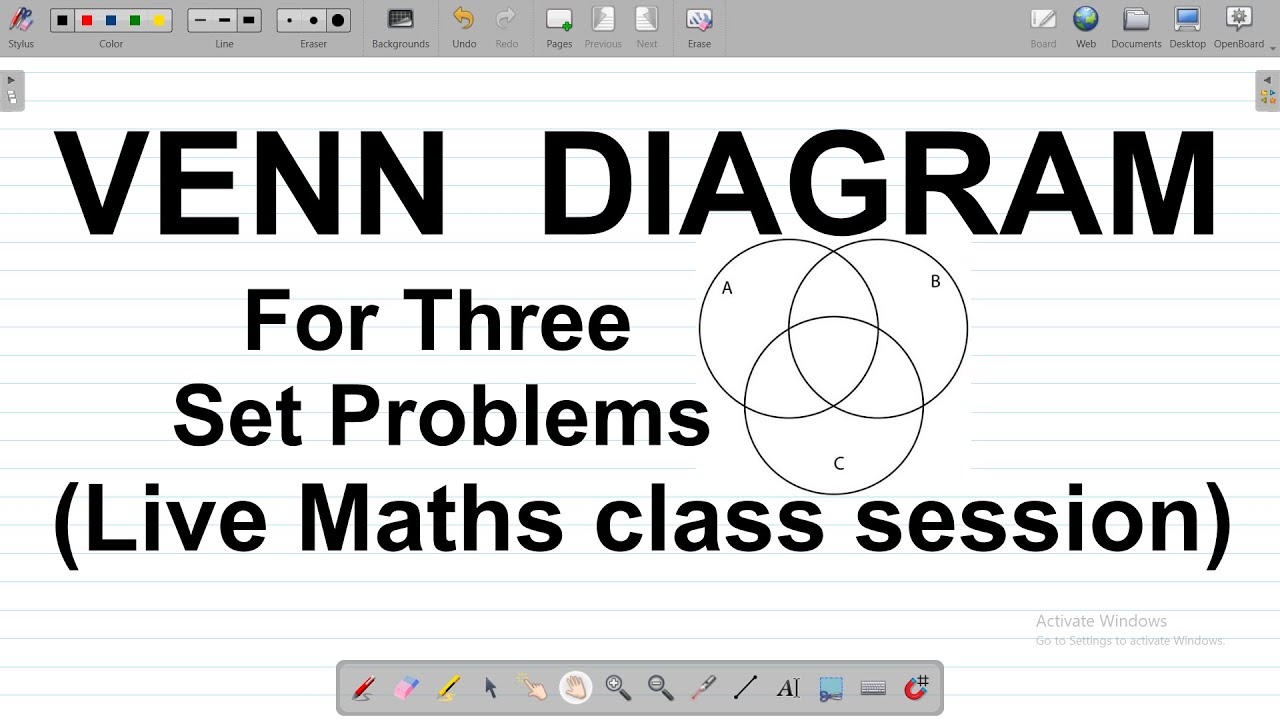This screenshot has width=1280, height=720.
Task: Go to the Next page
Action: 647,27
